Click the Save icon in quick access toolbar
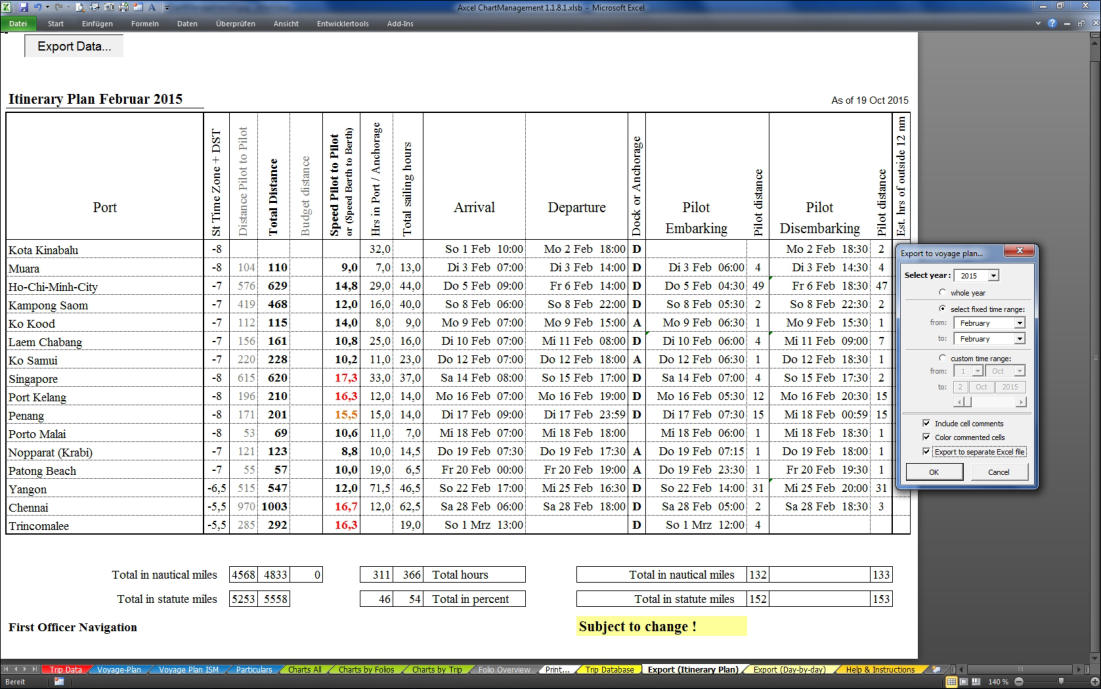This screenshot has height=689, width=1101. pyautogui.click(x=22, y=7)
